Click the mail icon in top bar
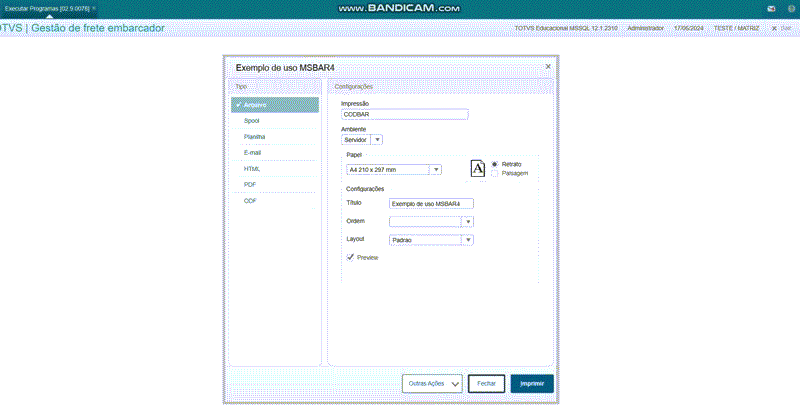The image size is (800, 418). (771, 9)
